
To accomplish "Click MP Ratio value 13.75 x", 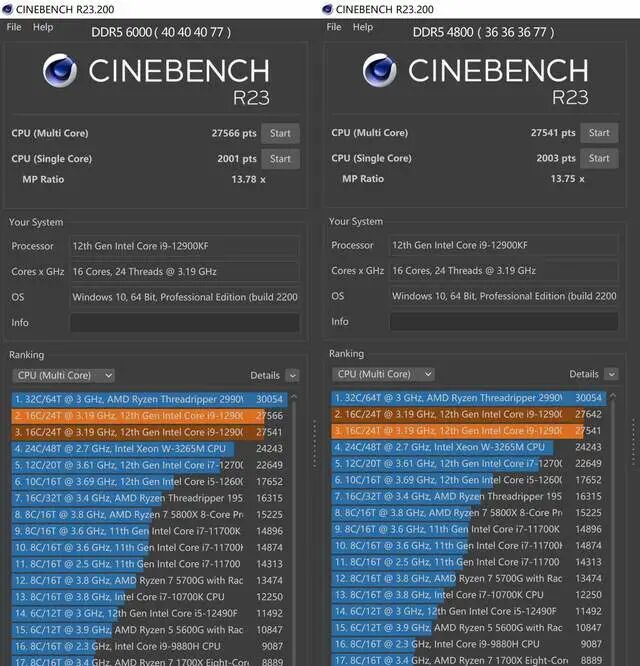I will pyautogui.click(x=567, y=179).
